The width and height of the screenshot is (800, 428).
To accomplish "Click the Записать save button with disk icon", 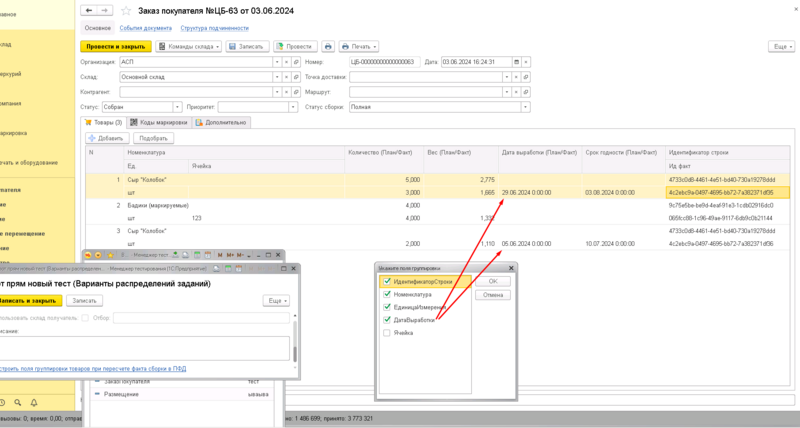I will pyautogui.click(x=245, y=47).
